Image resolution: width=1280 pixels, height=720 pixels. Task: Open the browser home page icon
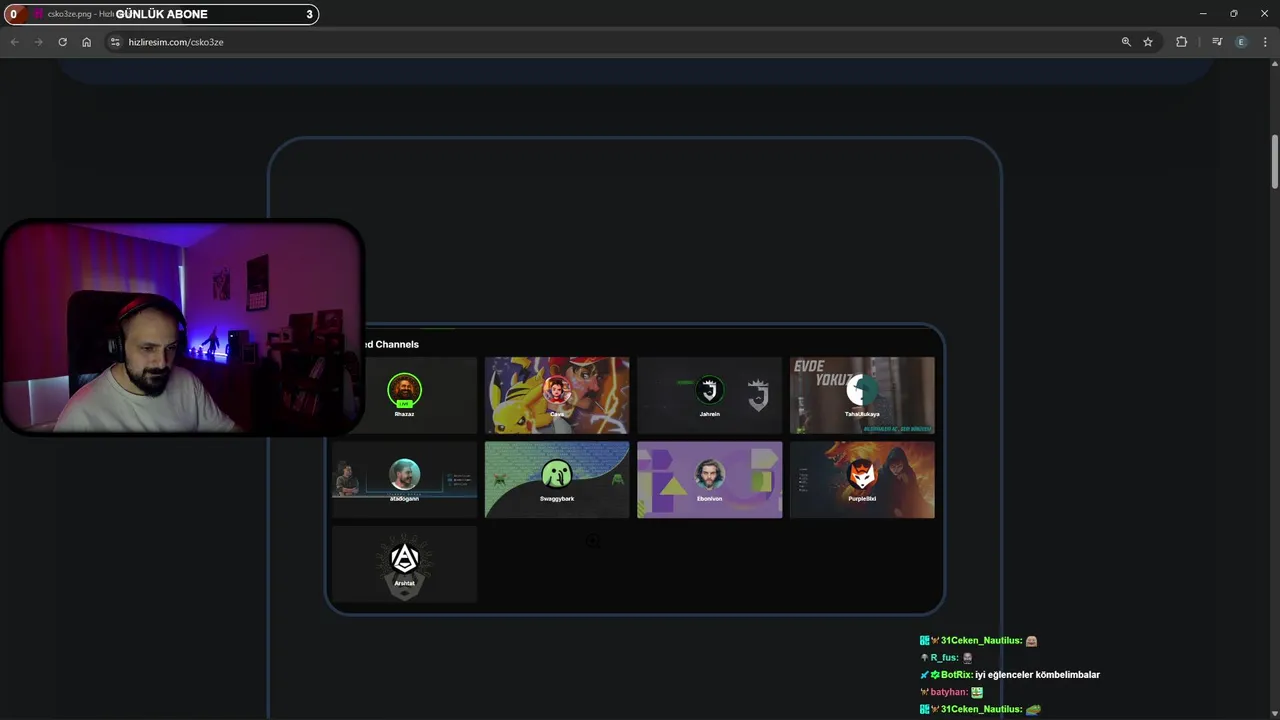pos(86,42)
